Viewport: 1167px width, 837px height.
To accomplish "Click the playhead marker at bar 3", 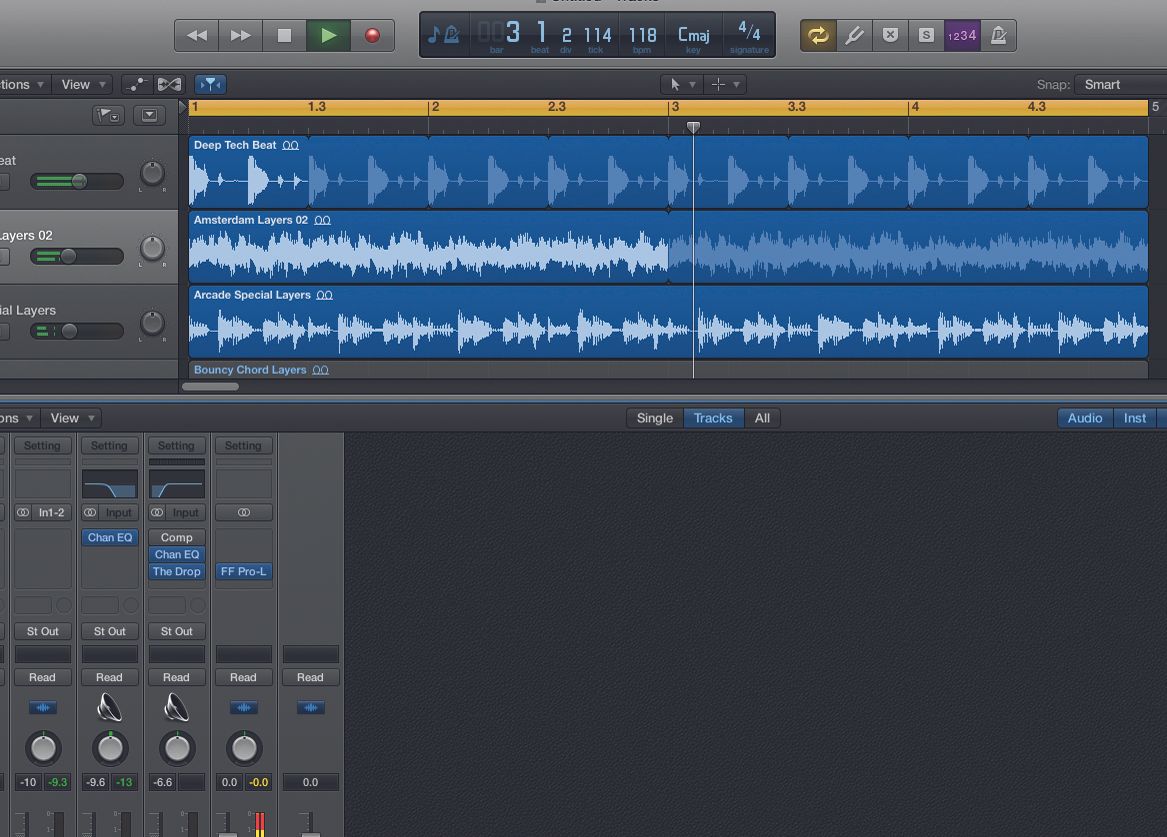I will [694, 127].
